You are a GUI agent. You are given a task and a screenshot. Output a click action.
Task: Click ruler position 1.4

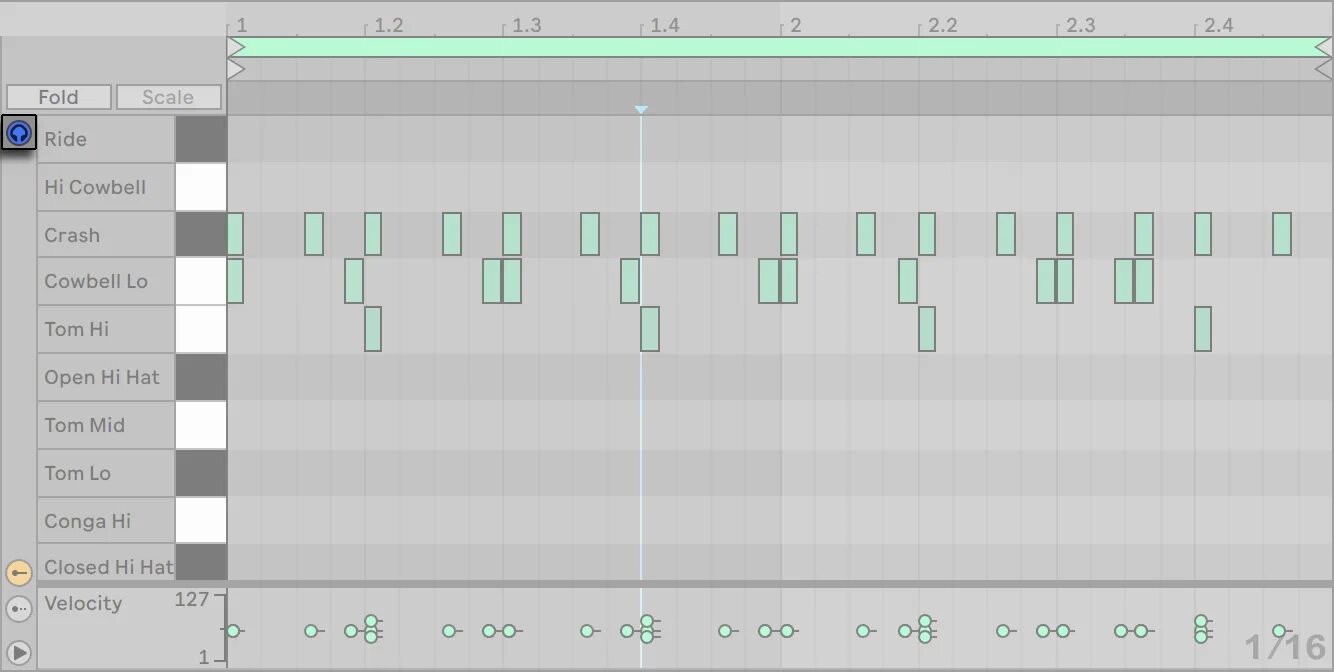coord(664,25)
